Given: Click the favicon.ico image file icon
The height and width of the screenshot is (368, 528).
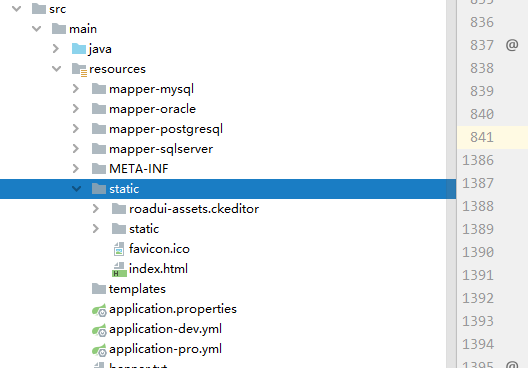Looking at the screenshot, I should (119, 249).
